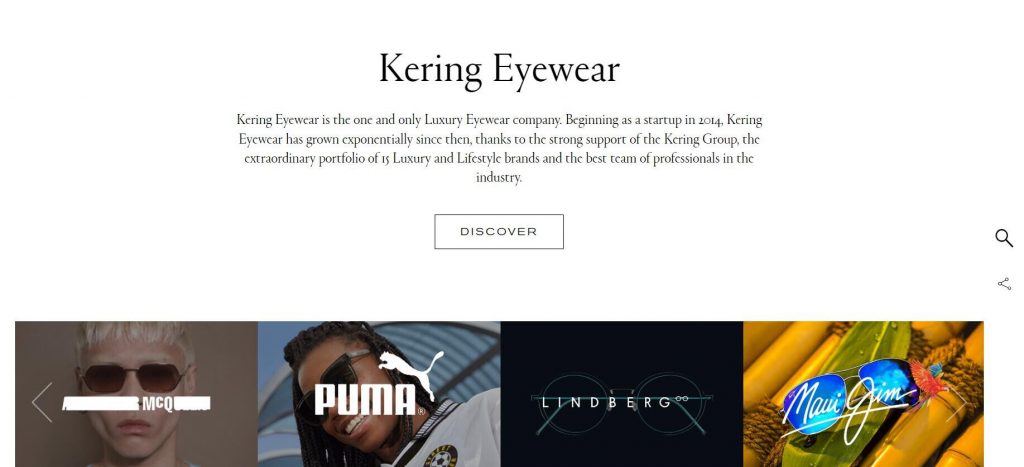1024x467 pixels.
Task: Click the white PUMA wordmark
Action: click(x=367, y=400)
